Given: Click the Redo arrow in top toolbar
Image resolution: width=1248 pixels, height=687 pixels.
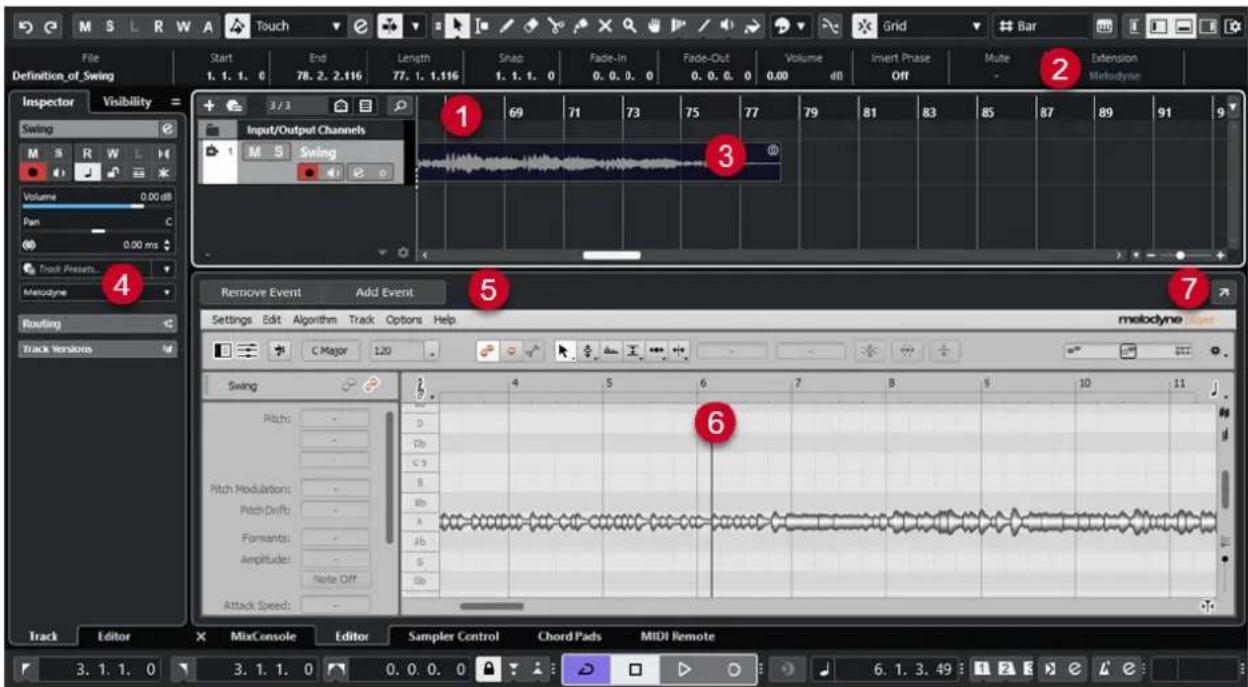Looking at the screenshot, I should 51,25.
